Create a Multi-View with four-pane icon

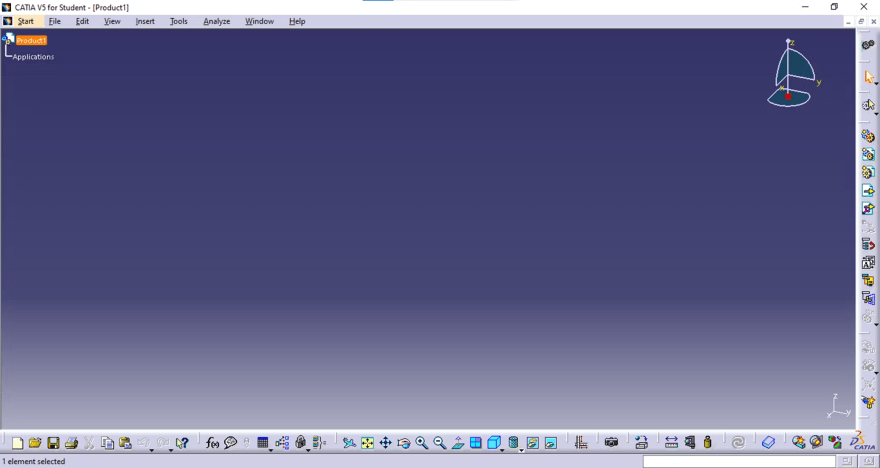tap(476, 443)
